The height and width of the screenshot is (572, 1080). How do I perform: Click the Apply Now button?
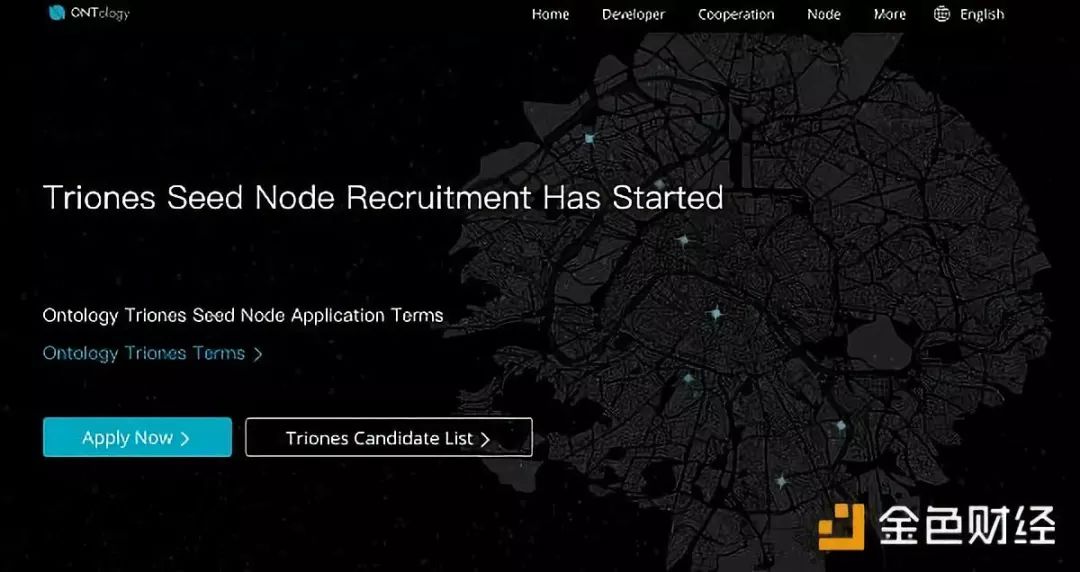(x=137, y=438)
